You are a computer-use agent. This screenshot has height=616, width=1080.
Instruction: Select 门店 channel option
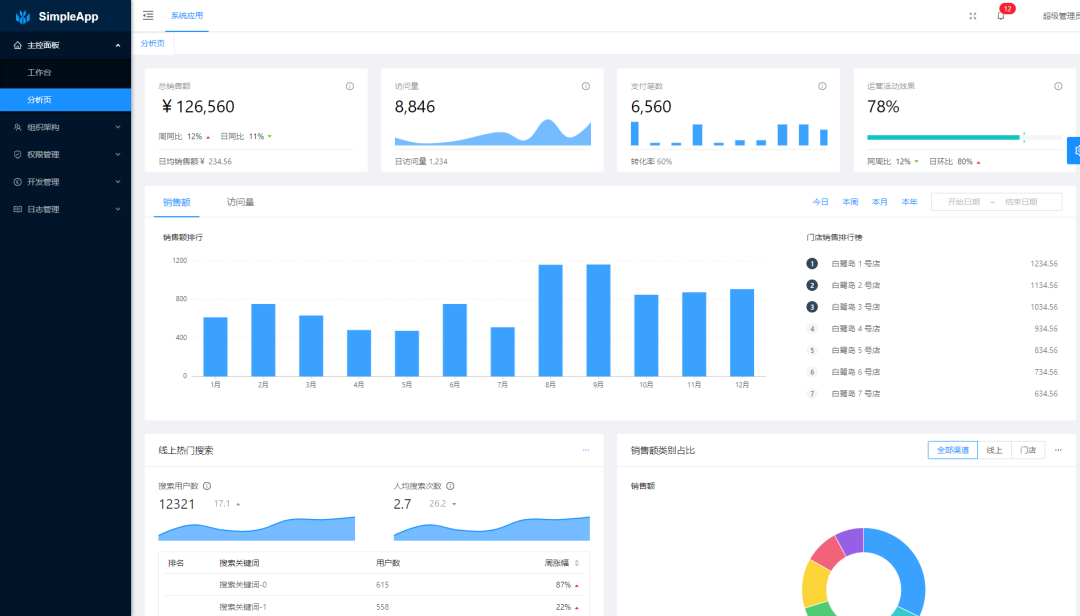pos(1028,450)
